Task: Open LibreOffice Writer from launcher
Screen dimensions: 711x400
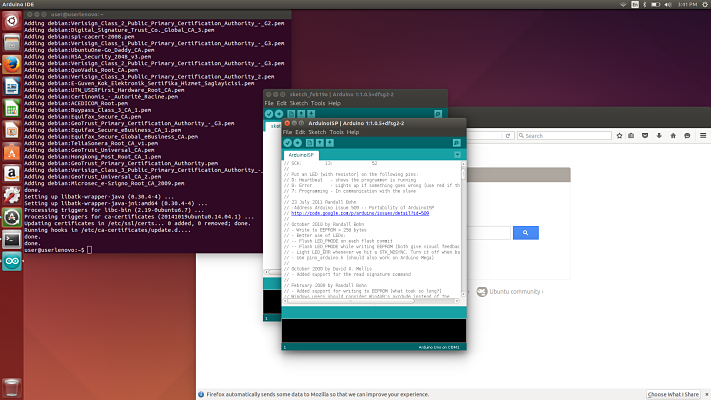Action: pos(12,86)
